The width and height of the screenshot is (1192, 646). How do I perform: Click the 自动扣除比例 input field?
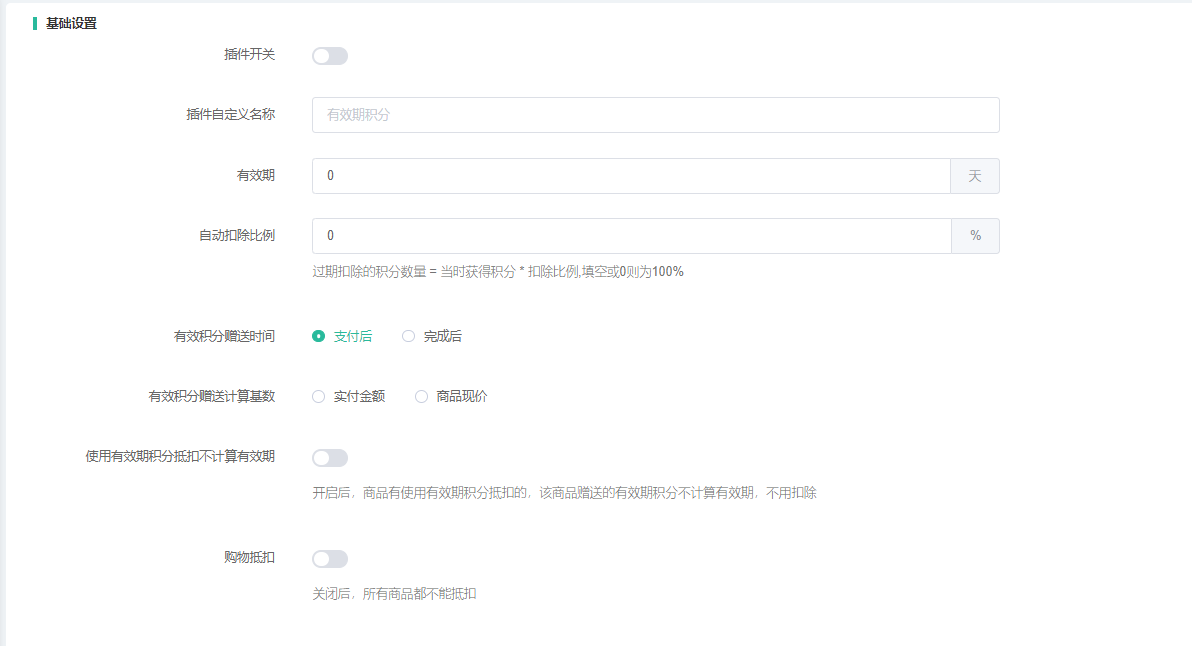click(630, 236)
